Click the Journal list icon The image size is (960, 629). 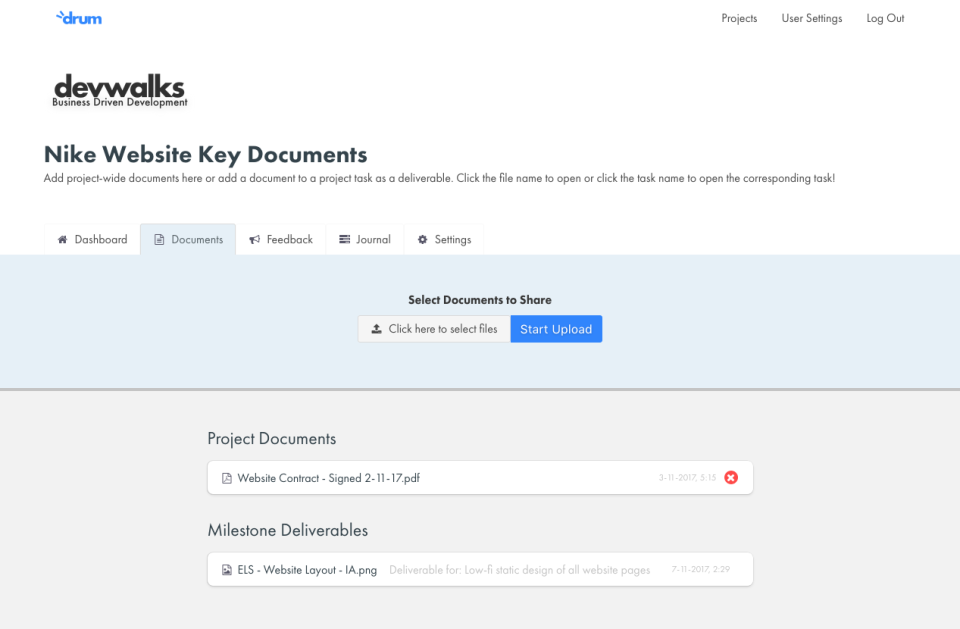[345, 239]
